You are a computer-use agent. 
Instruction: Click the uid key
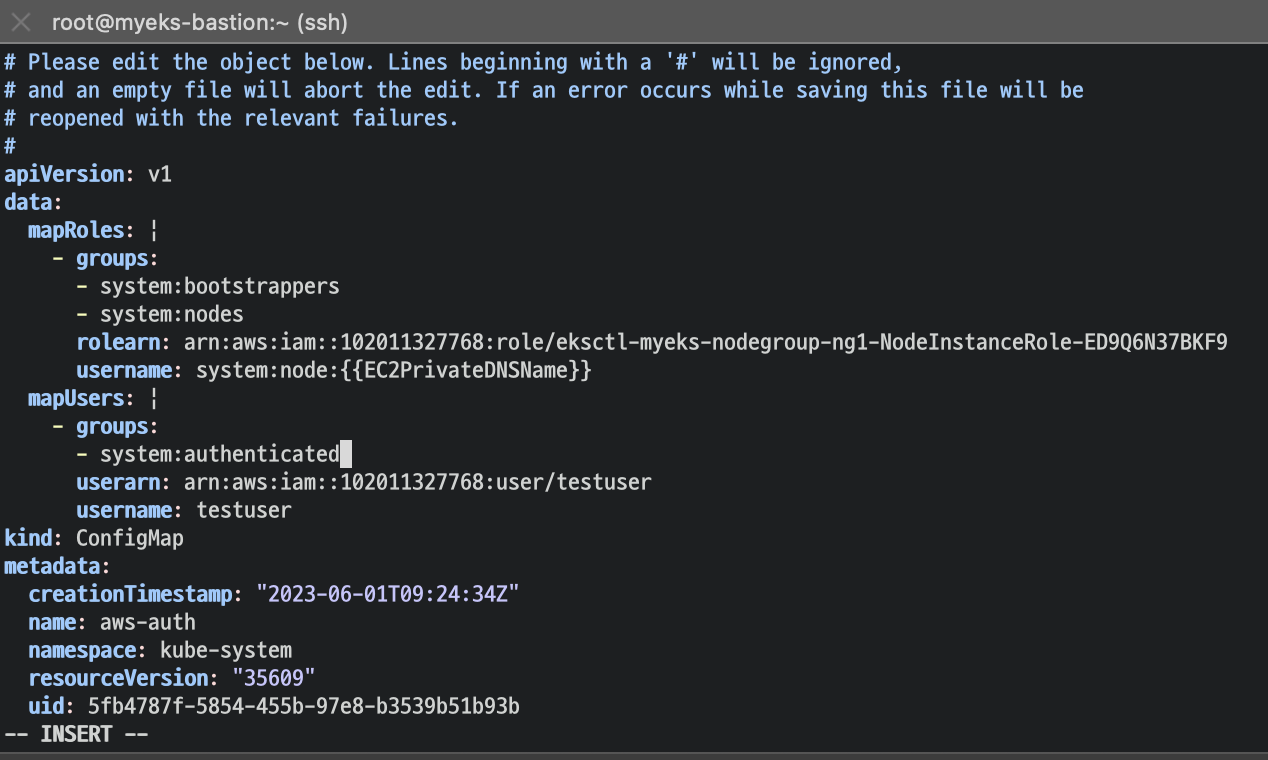click(46, 706)
